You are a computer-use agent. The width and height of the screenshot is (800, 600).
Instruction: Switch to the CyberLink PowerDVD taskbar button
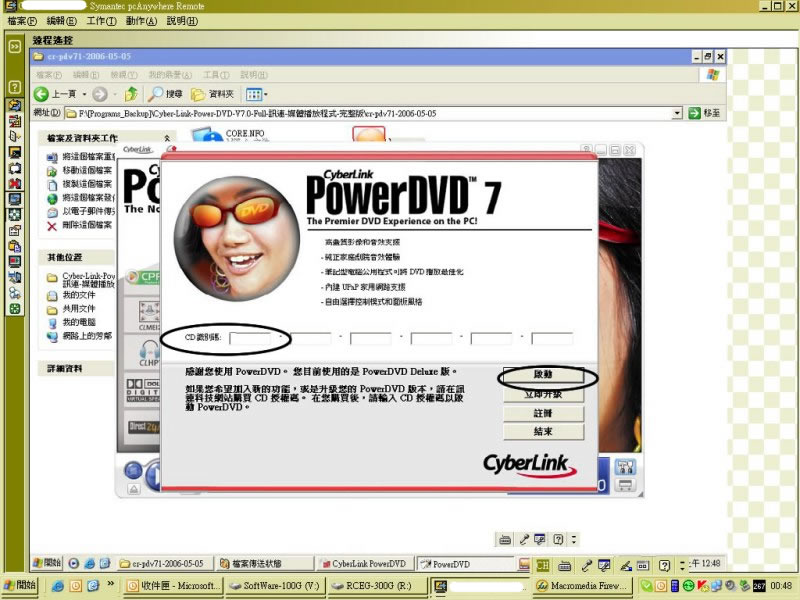coord(364,564)
